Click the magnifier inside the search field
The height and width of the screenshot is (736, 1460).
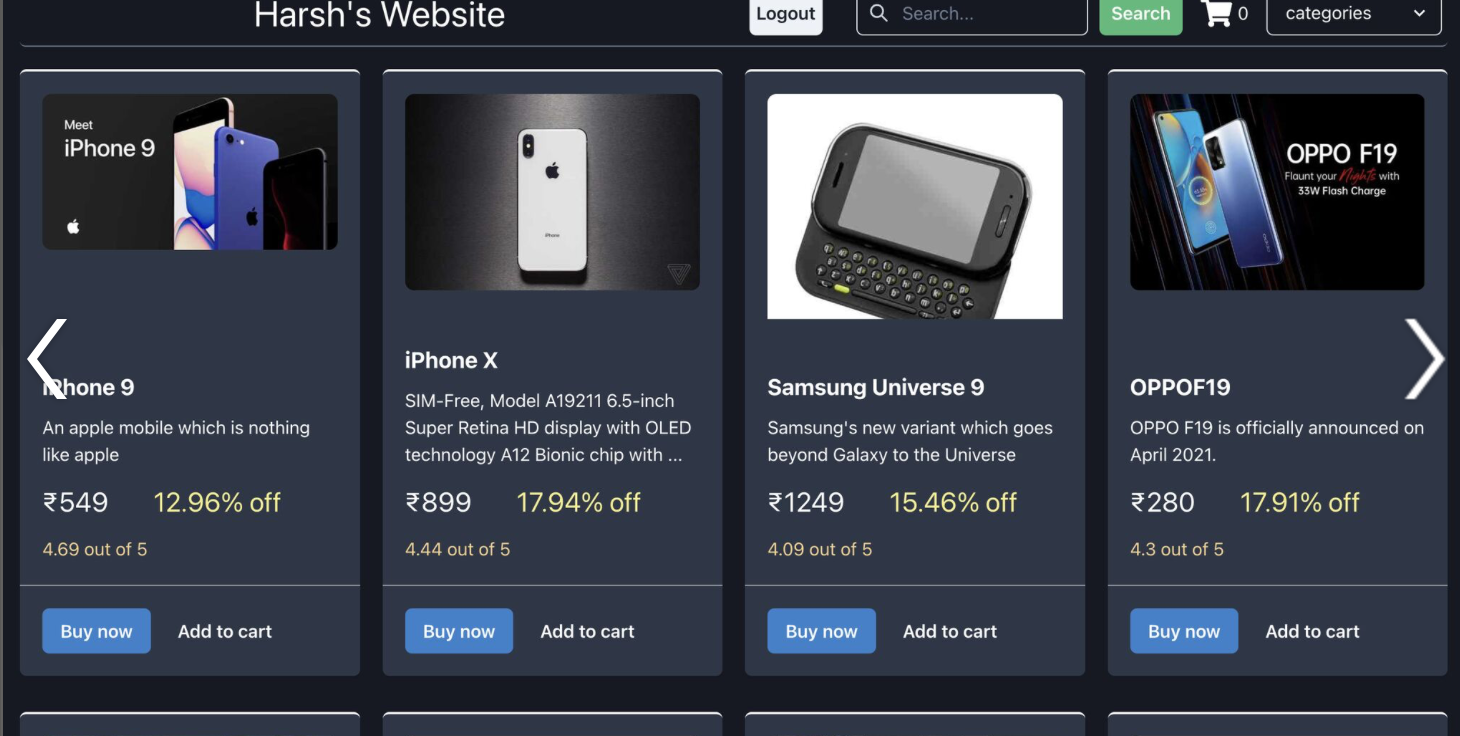[x=878, y=14]
